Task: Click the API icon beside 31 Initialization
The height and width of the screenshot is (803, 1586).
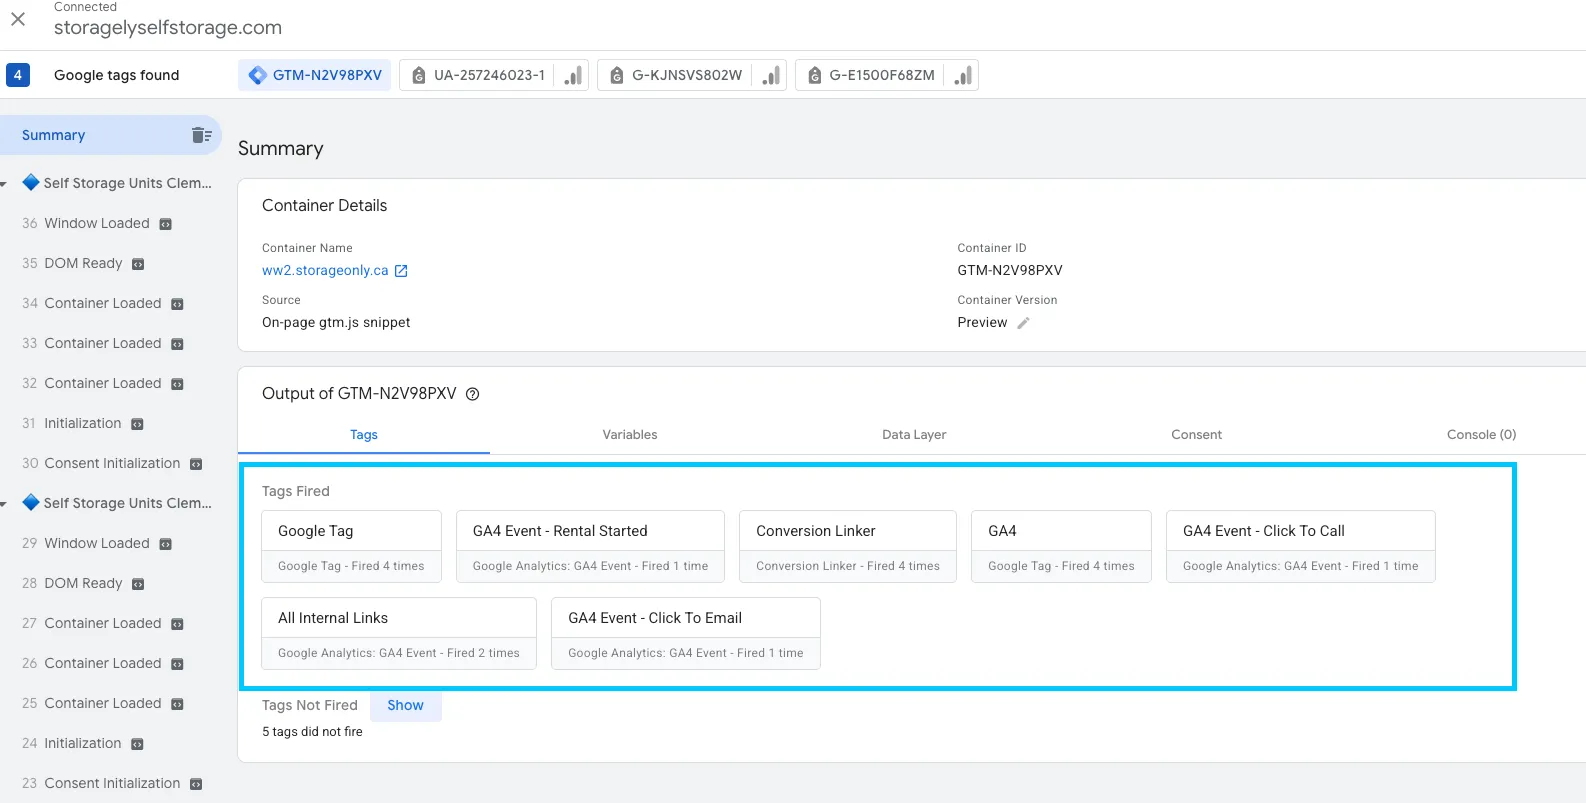Action: pos(137,424)
